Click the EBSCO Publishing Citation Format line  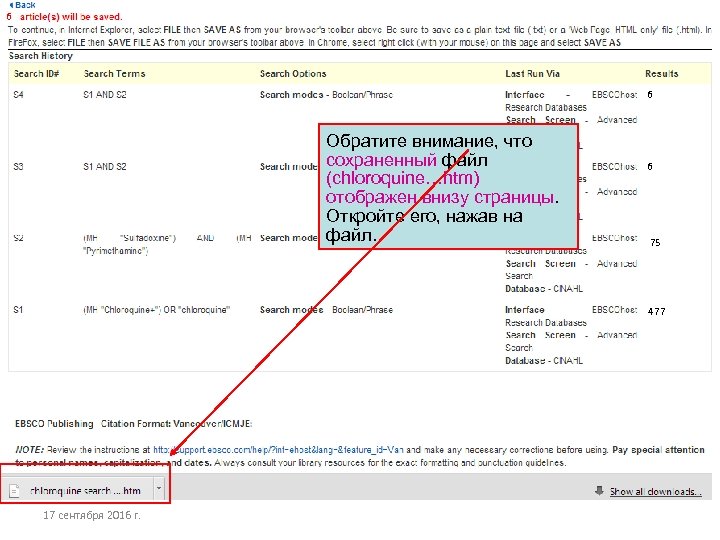pyautogui.click(x=134, y=423)
